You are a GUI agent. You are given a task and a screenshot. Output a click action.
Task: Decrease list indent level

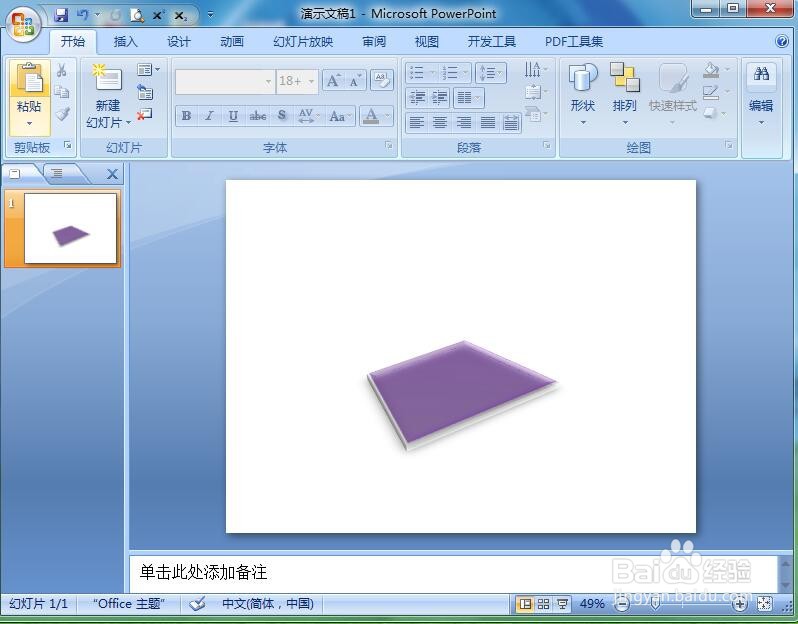coord(417,97)
